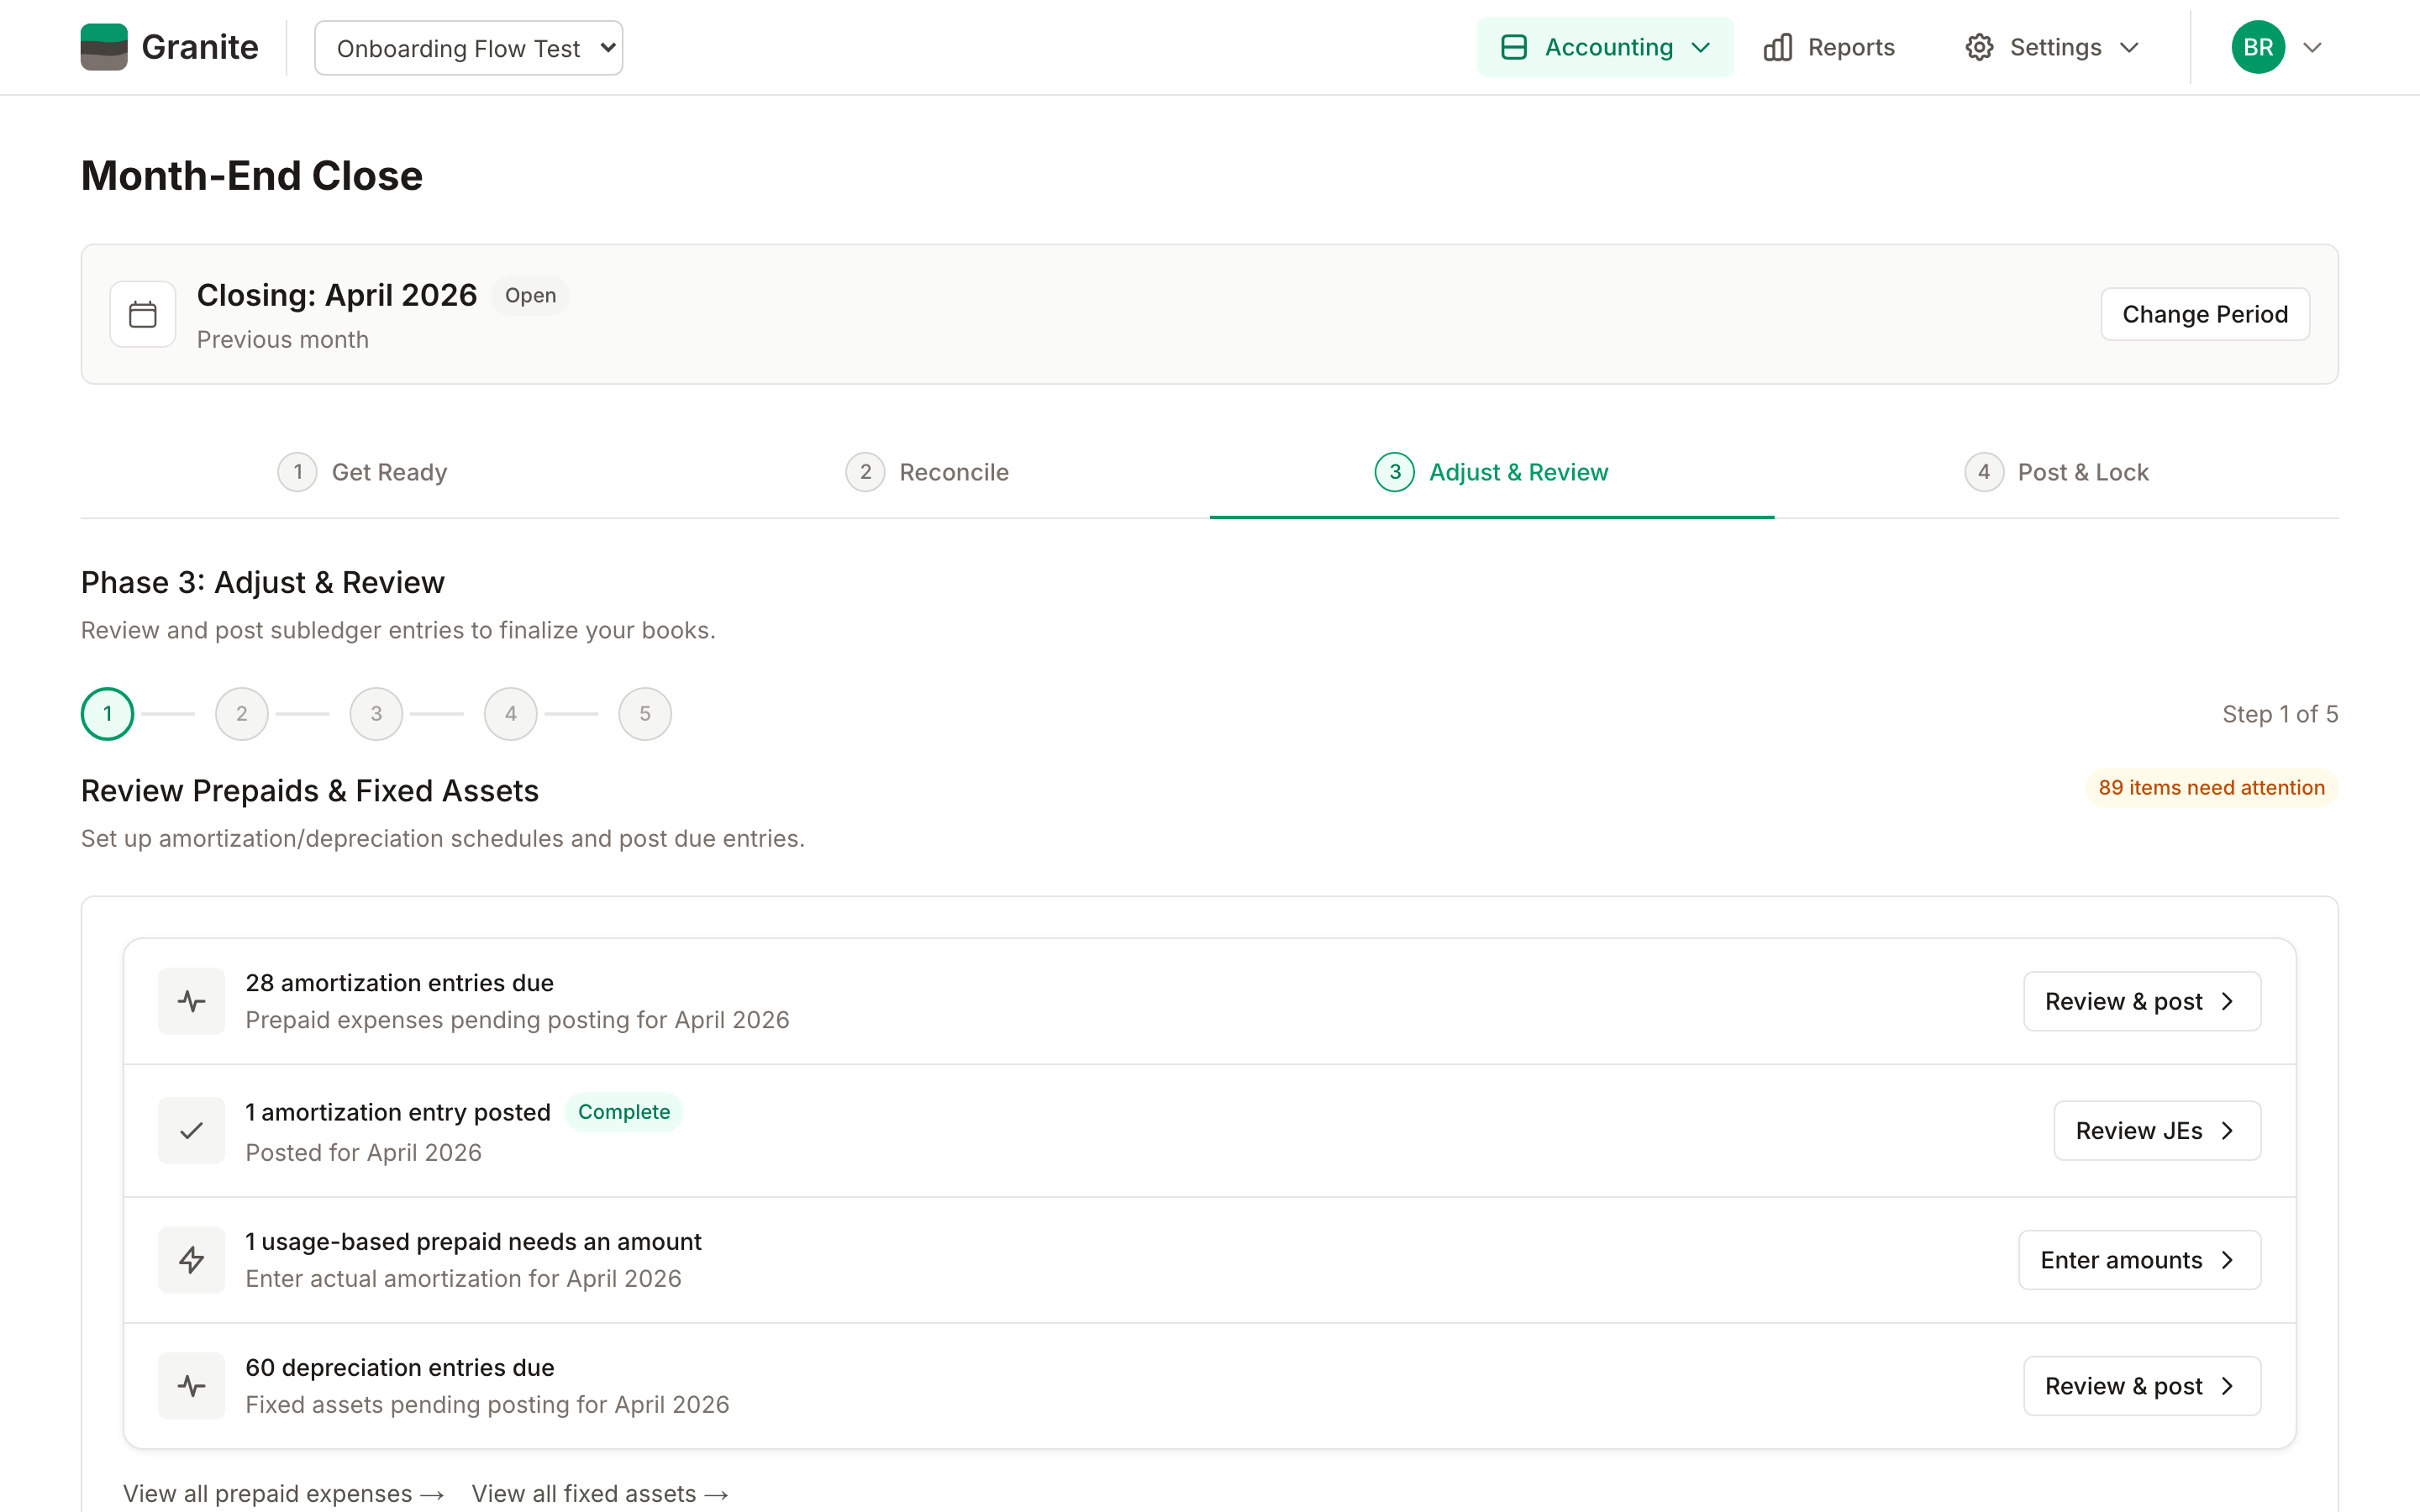This screenshot has height=1512, width=2420.
Task: Go to sub-step 4 circle
Action: tap(511, 714)
